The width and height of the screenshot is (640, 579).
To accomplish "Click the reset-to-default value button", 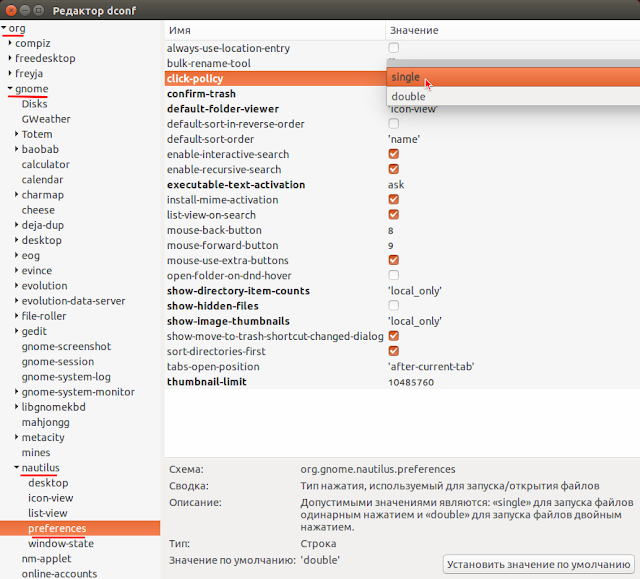I will click(x=538, y=564).
